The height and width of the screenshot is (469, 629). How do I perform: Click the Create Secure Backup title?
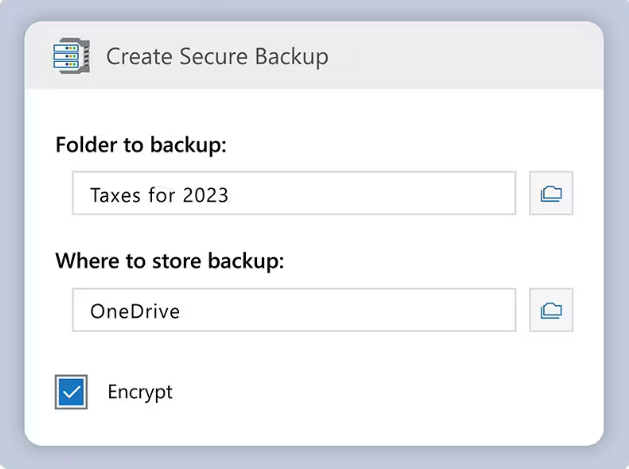217,56
